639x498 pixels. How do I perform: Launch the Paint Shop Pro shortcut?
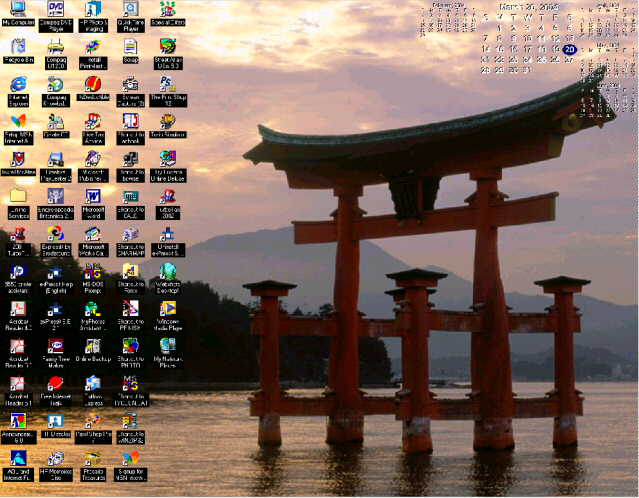pyautogui.click(x=92, y=421)
